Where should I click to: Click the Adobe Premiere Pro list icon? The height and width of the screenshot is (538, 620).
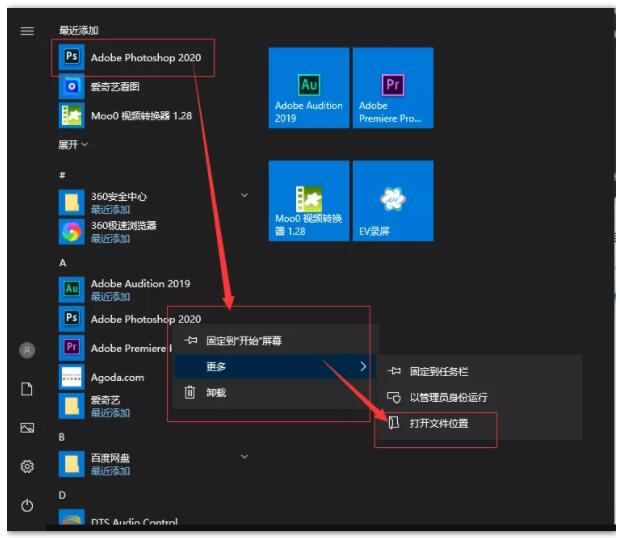click(72, 348)
